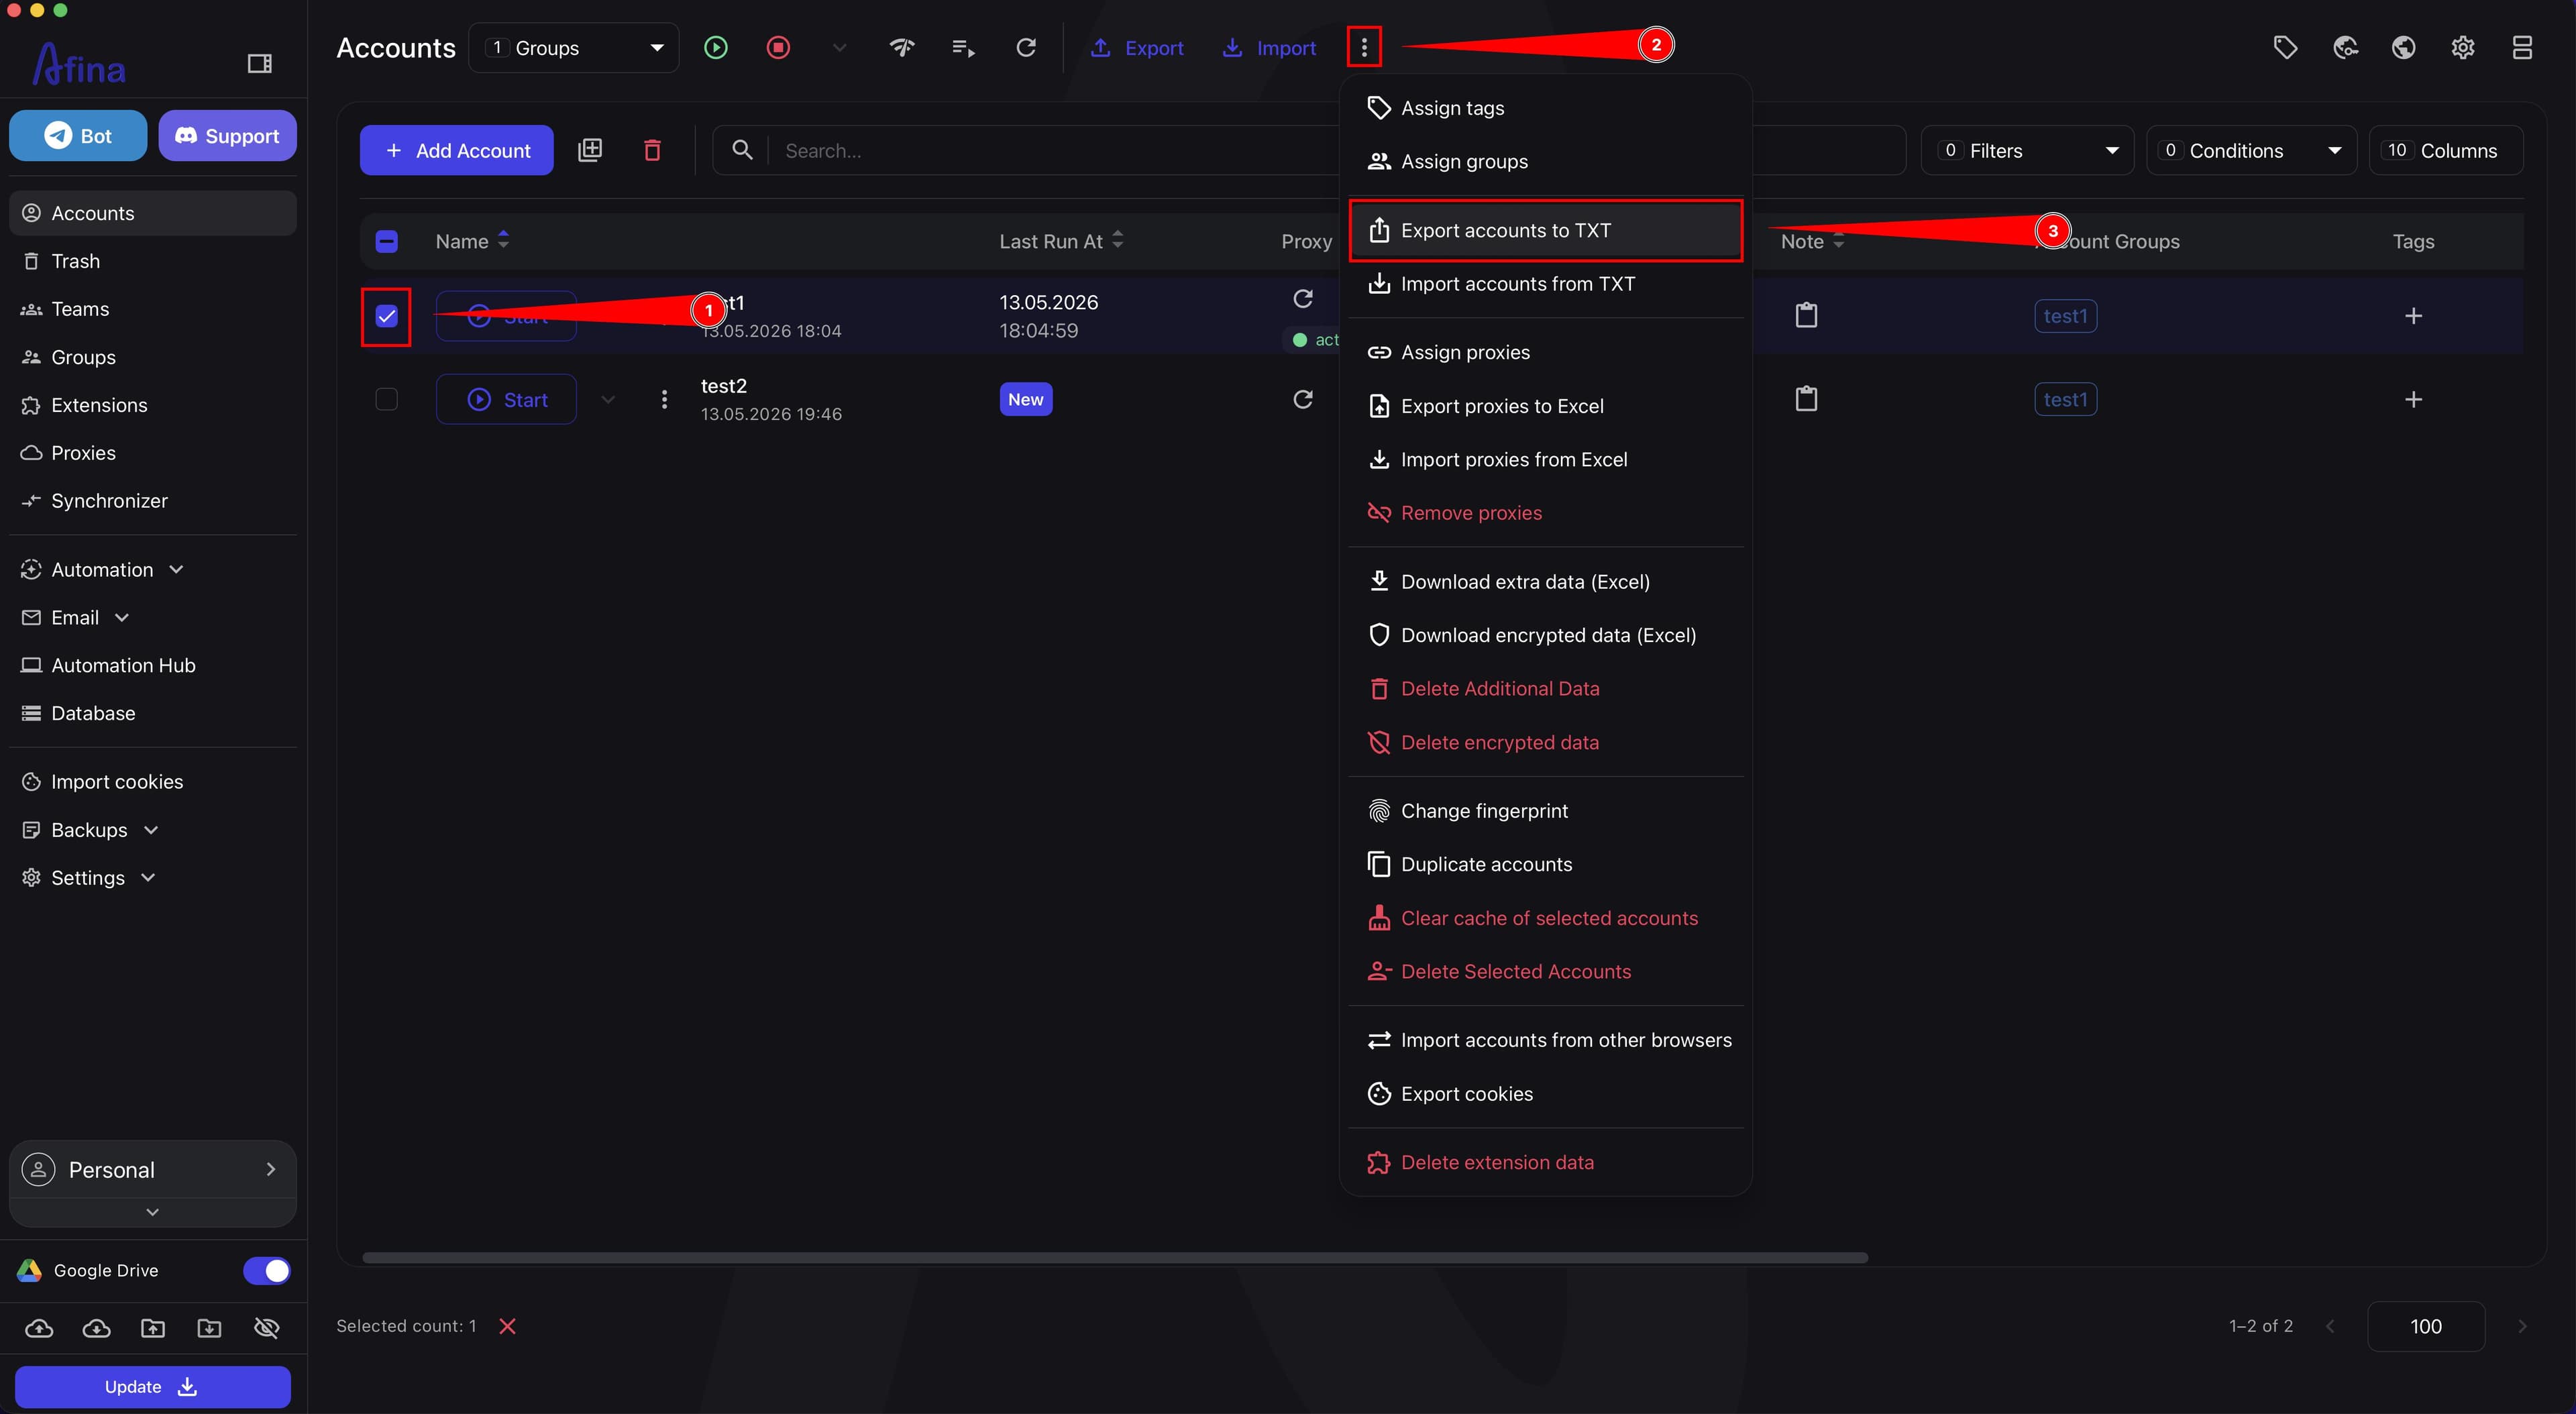2576x1414 pixels.
Task: Click the folder download icon at bottom
Action: 209,1328
